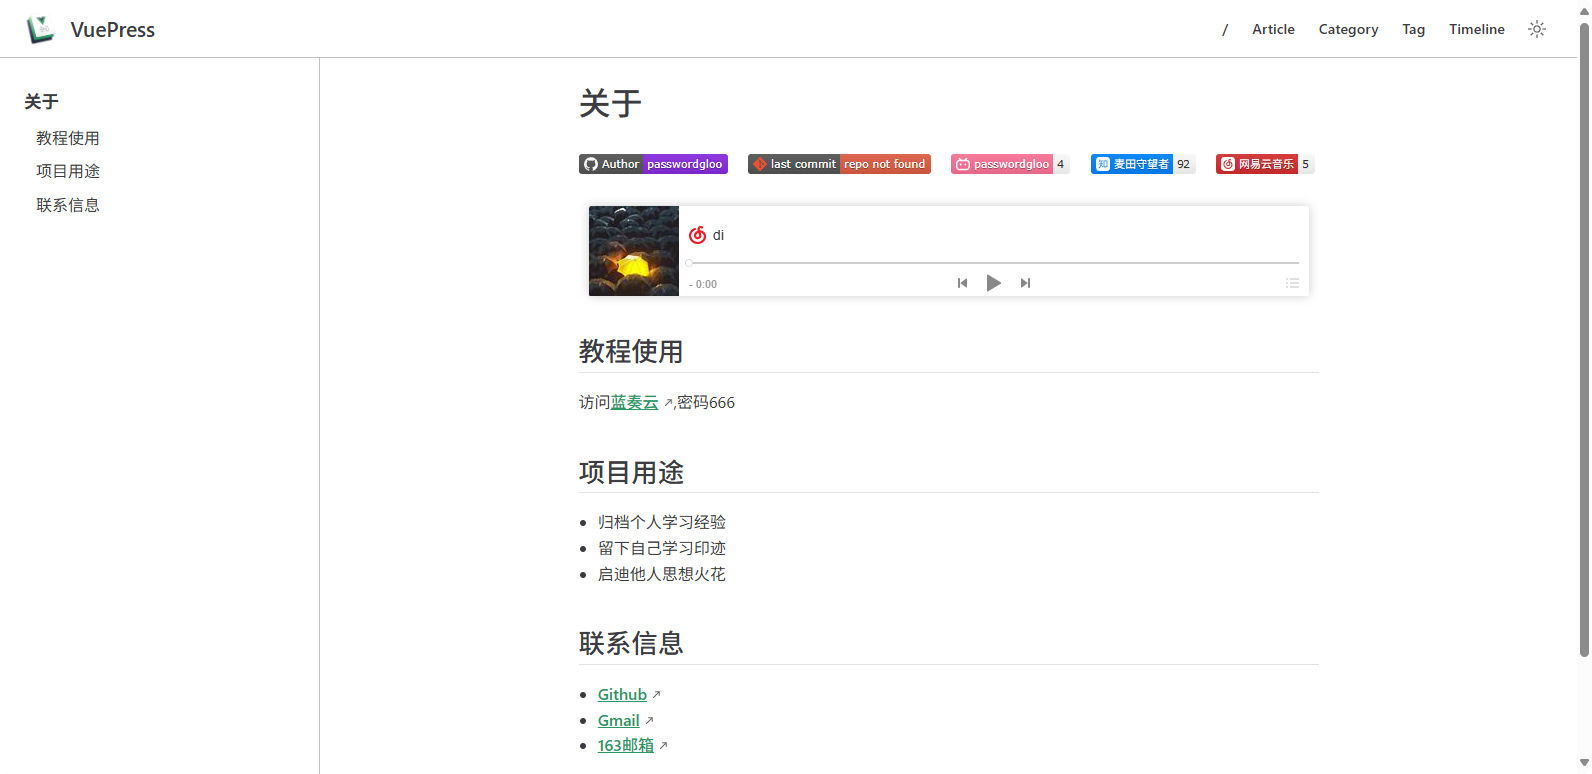Click the NetEase music icon beside di
Viewport: 1592px width, 774px height.
698,235
